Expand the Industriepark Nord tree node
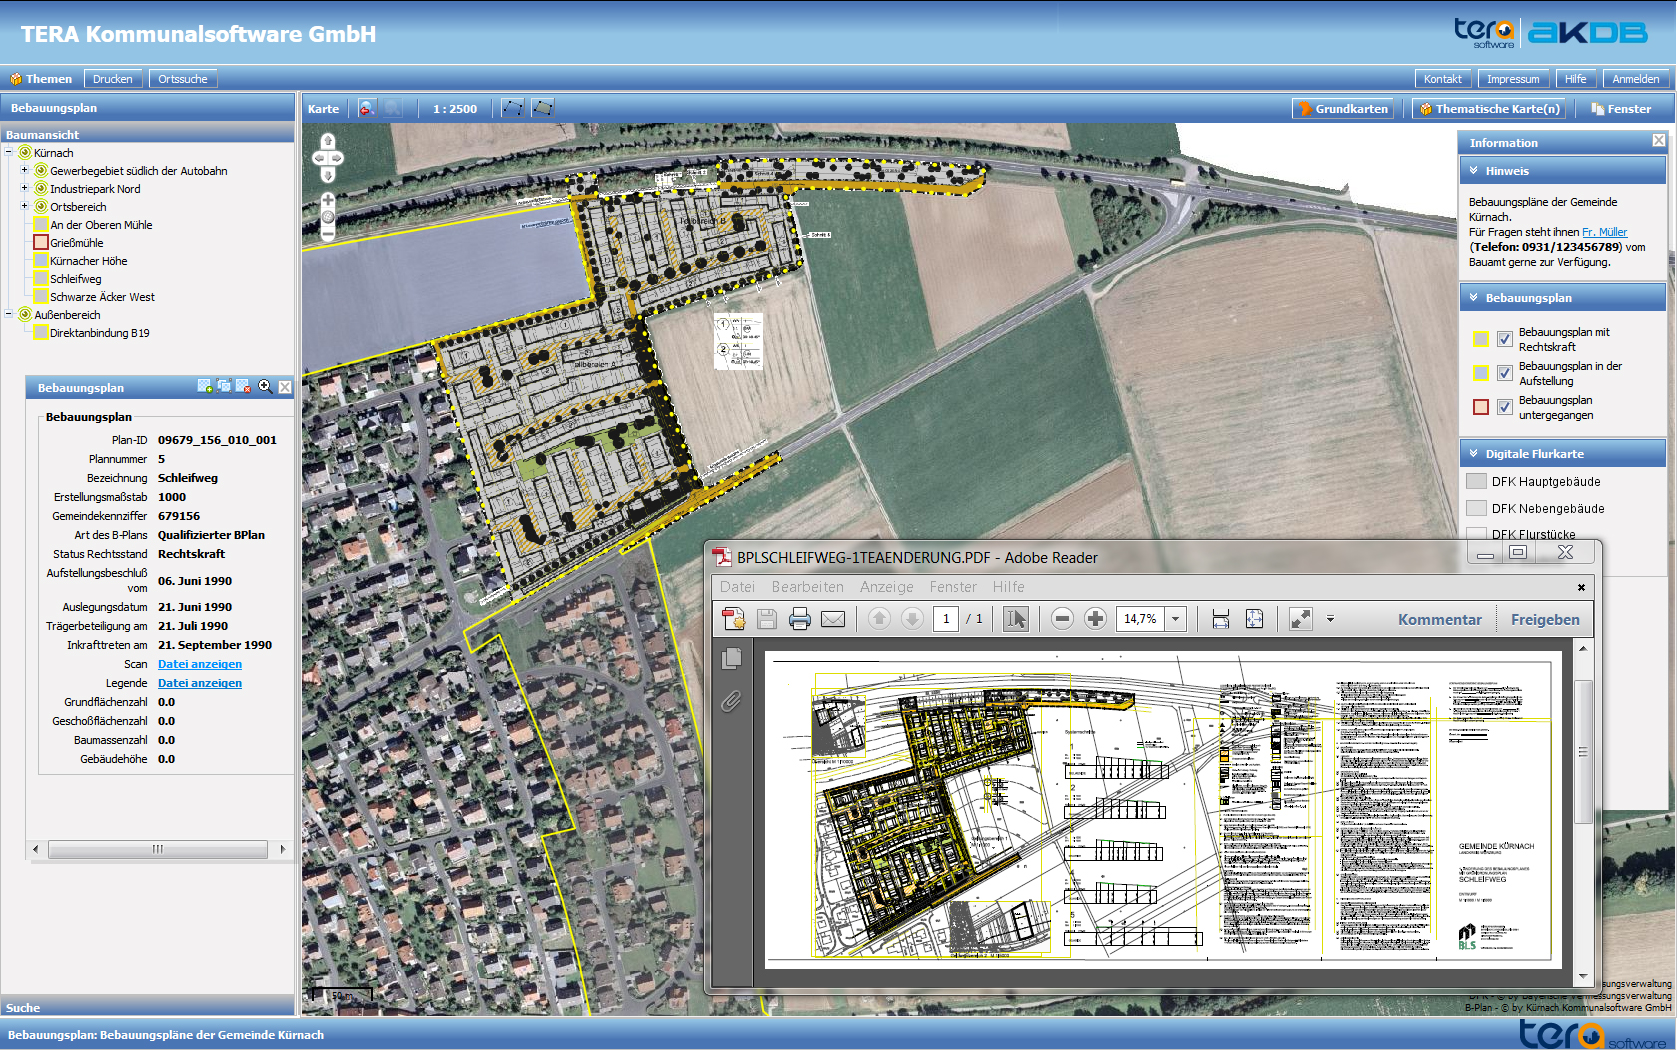Viewport: 1677px width, 1050px height. tap(25, 188)
